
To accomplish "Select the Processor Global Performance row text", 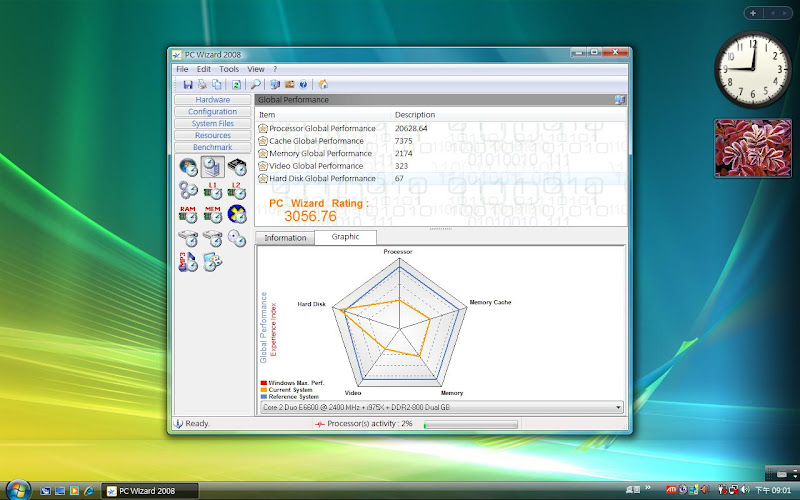I will 322,129.
